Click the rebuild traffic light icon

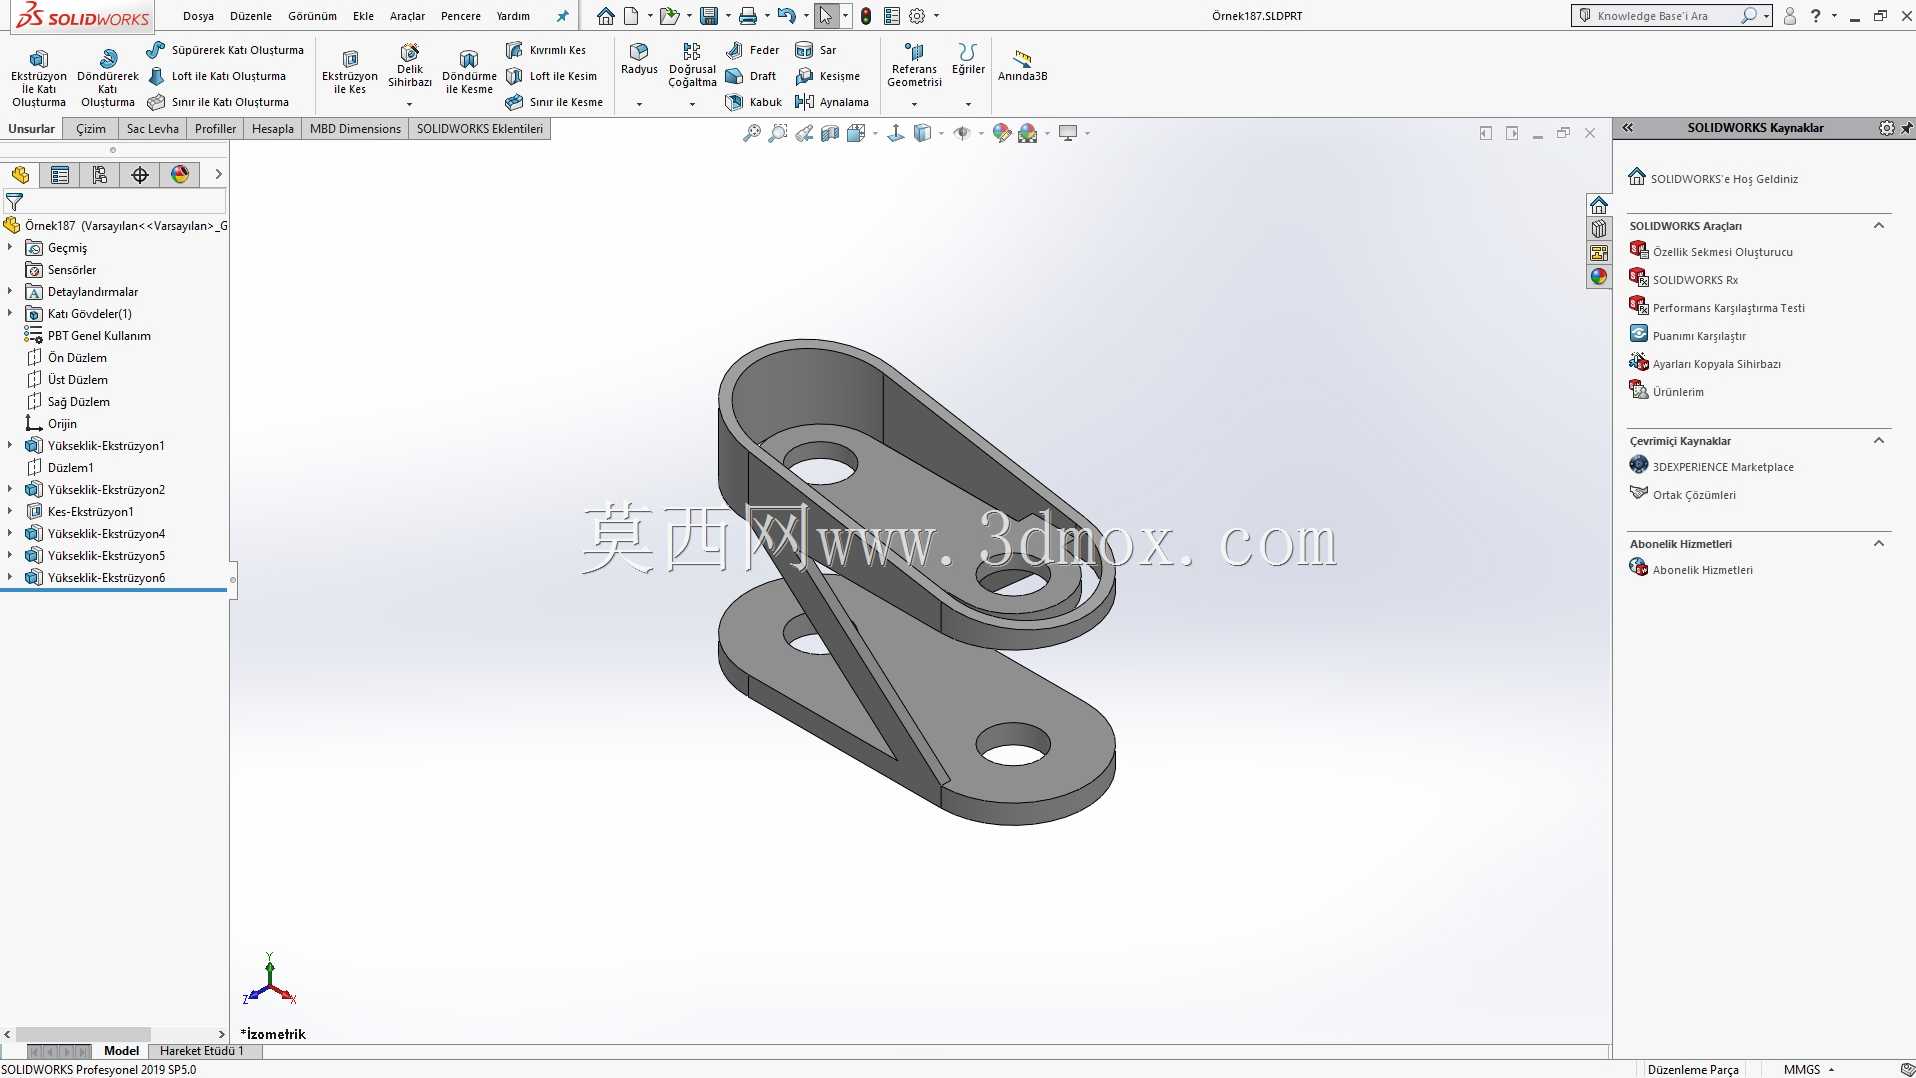pos(866,16)
